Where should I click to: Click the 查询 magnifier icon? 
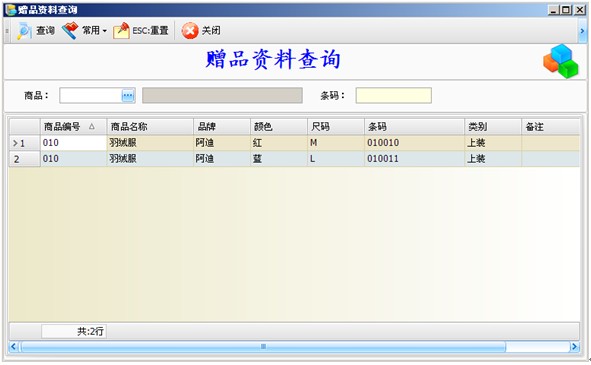click(x=24, y=31)
